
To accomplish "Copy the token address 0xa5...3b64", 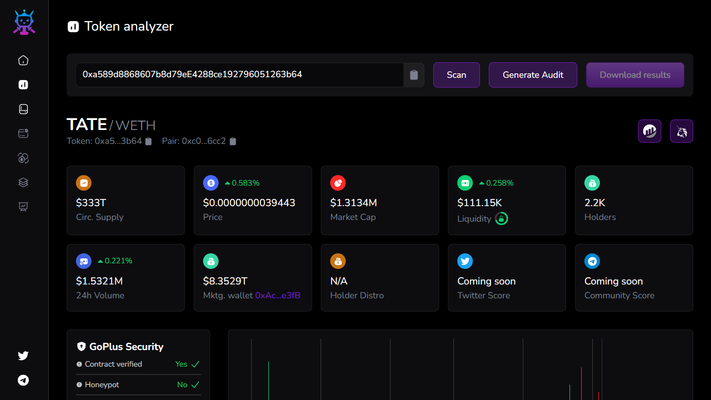I will [148, 141].
